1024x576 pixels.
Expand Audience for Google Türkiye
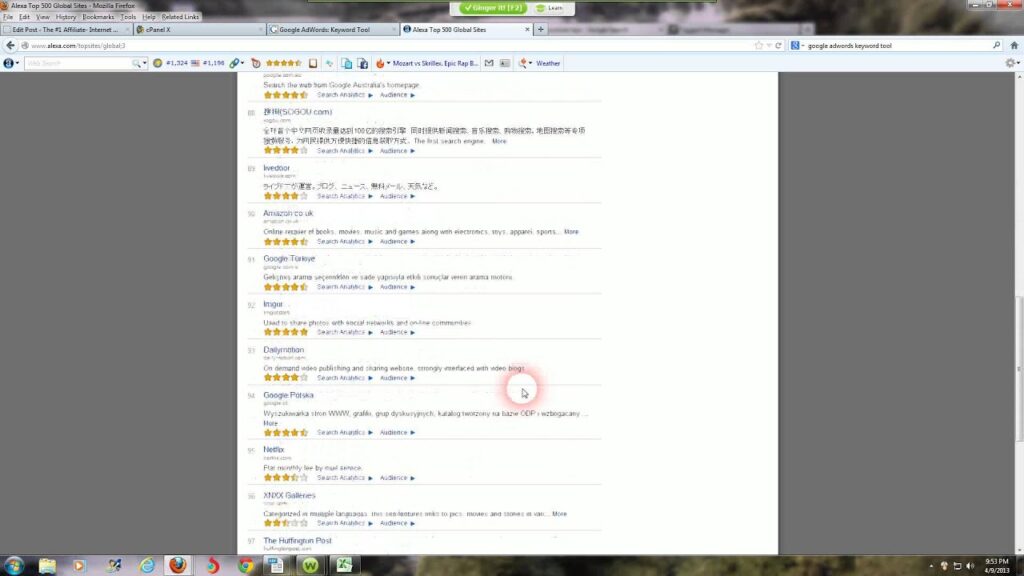[x=397, y=287]
